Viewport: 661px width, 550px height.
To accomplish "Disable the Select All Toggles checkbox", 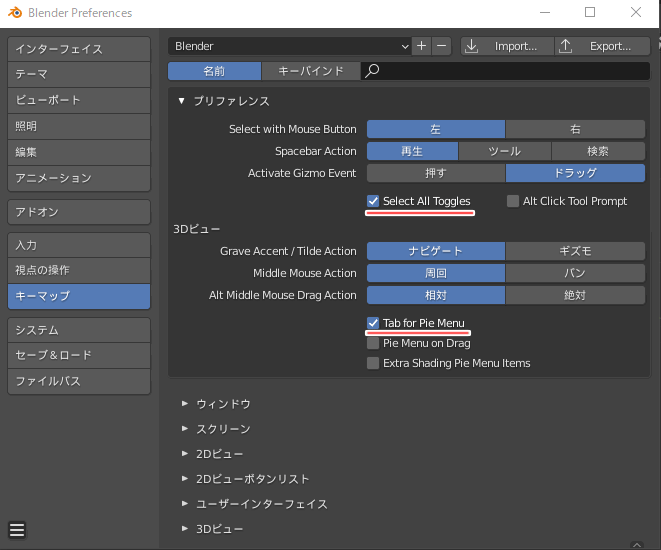I will (x=374, y=201).
